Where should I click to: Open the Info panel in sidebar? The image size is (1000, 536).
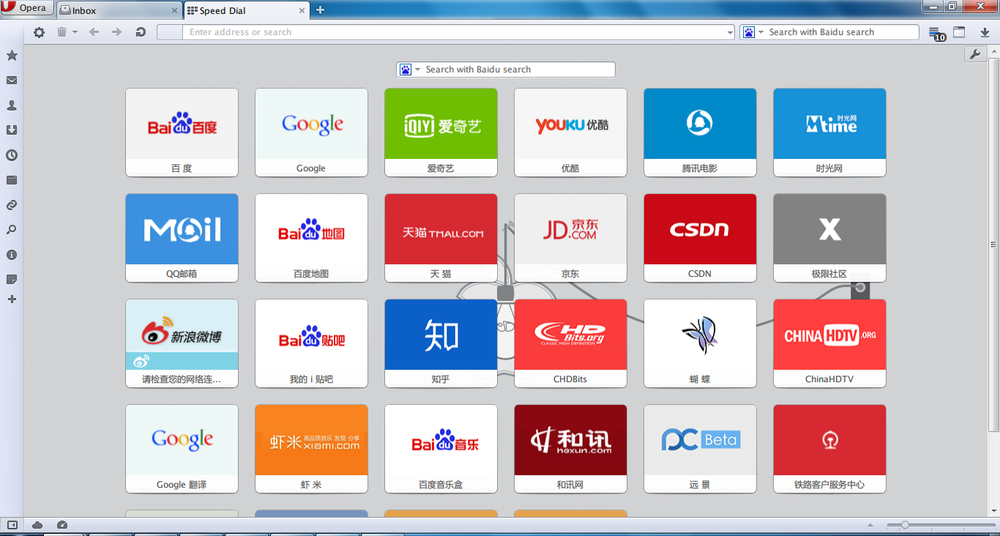tap(11, 255)
